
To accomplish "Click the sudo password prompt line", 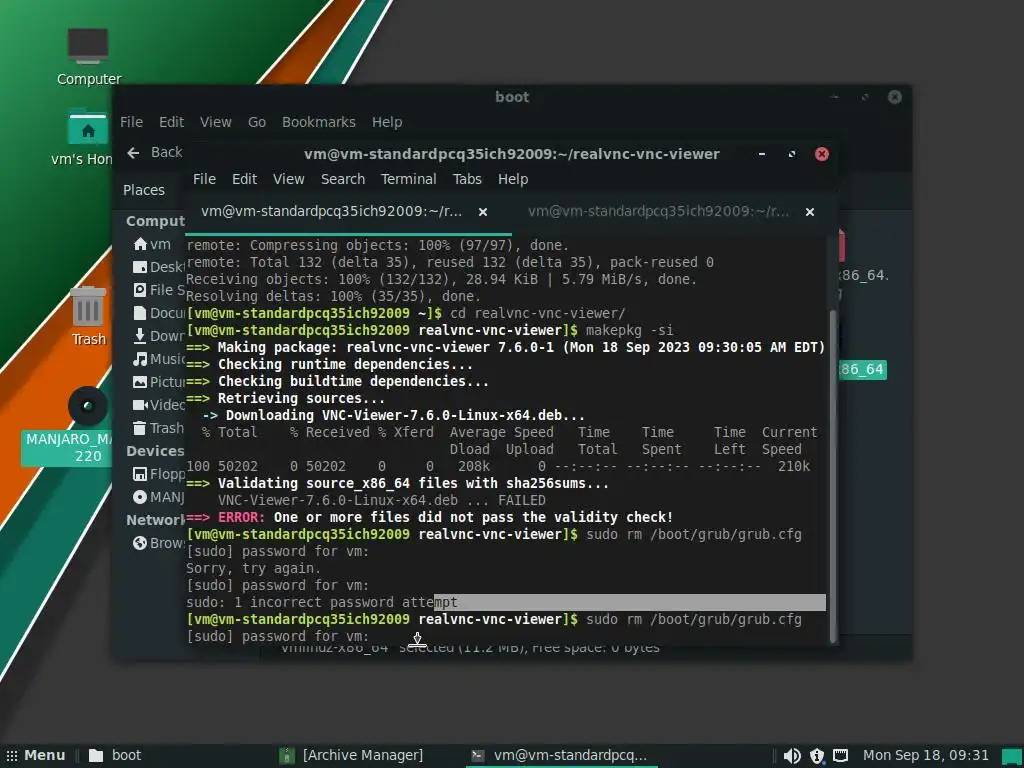I will coord(278,637).
